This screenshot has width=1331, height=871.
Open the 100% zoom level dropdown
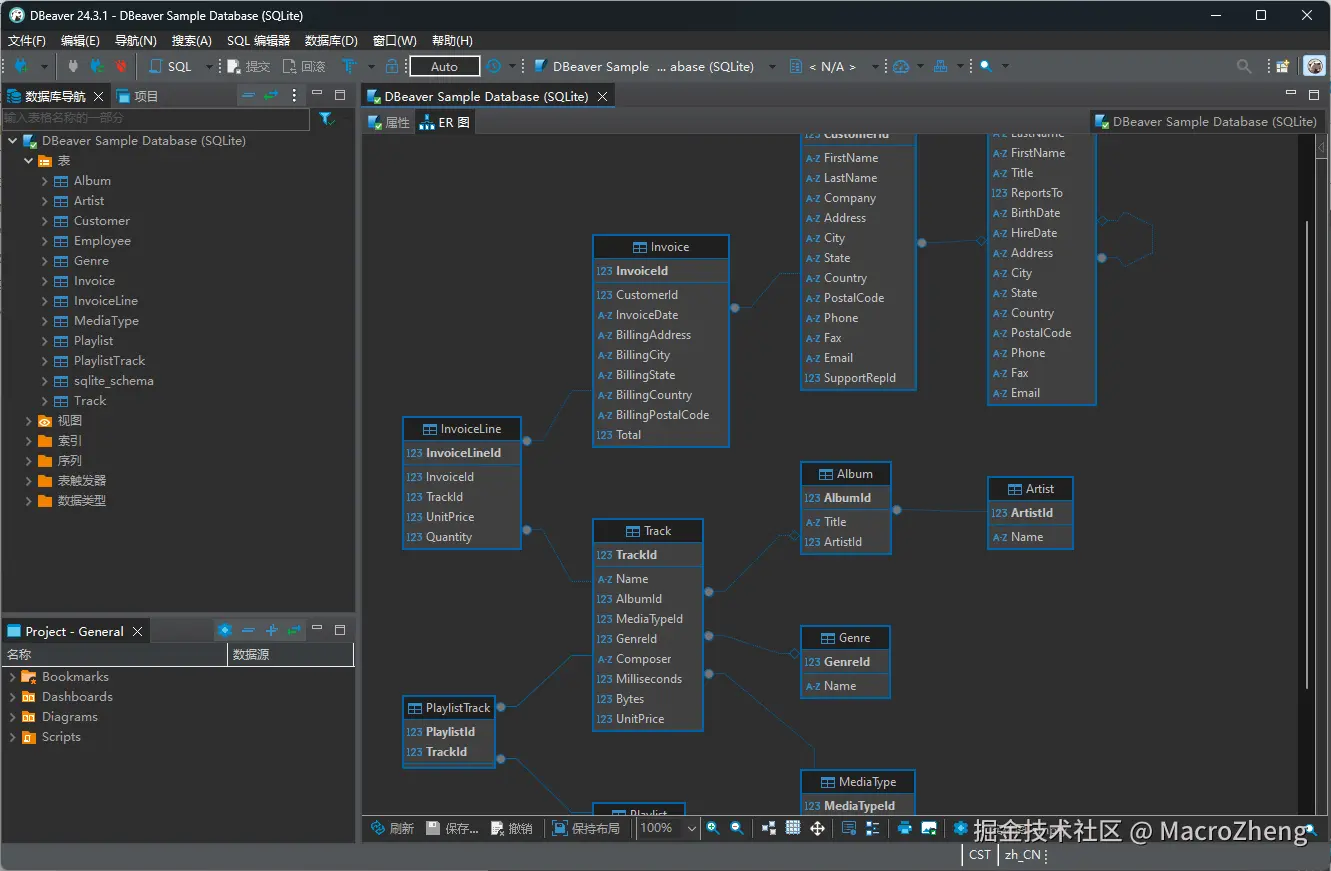(x=691, y=828)
